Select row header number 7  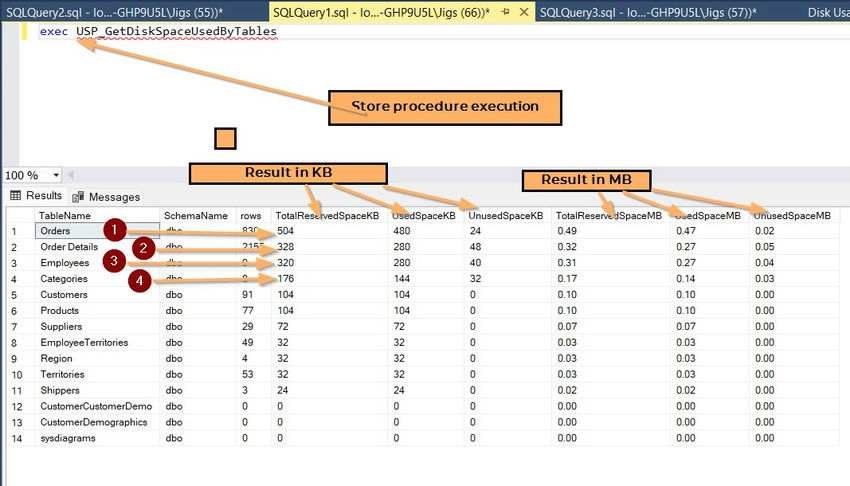[x=20, y=327]
